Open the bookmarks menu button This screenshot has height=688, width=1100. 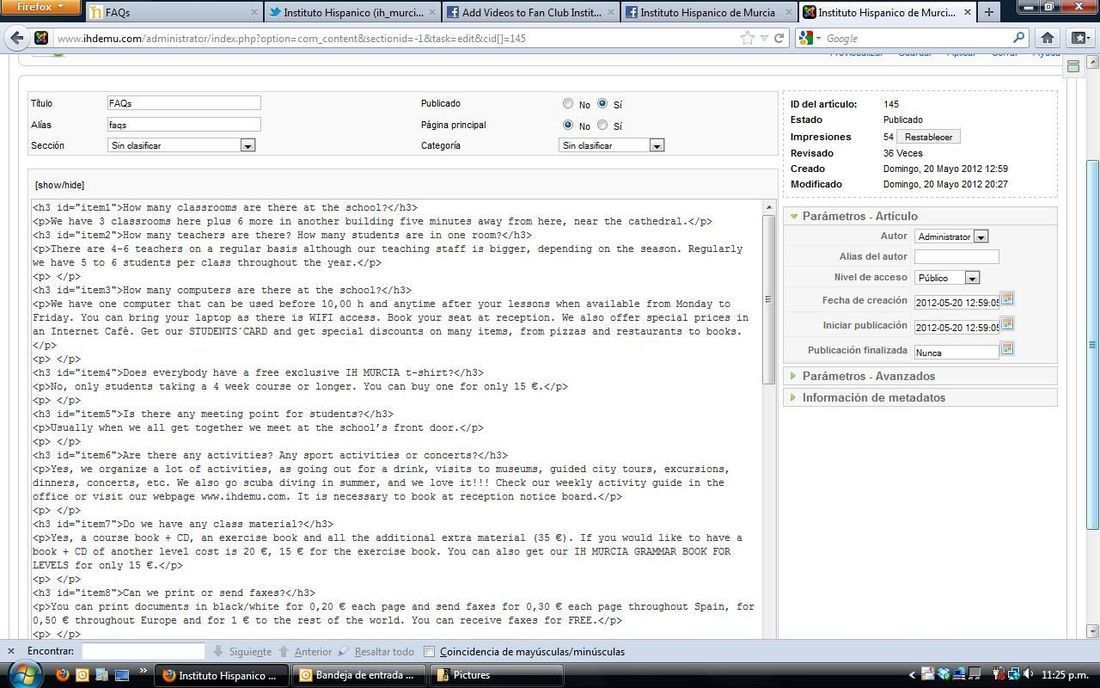tap(1080, 38)
